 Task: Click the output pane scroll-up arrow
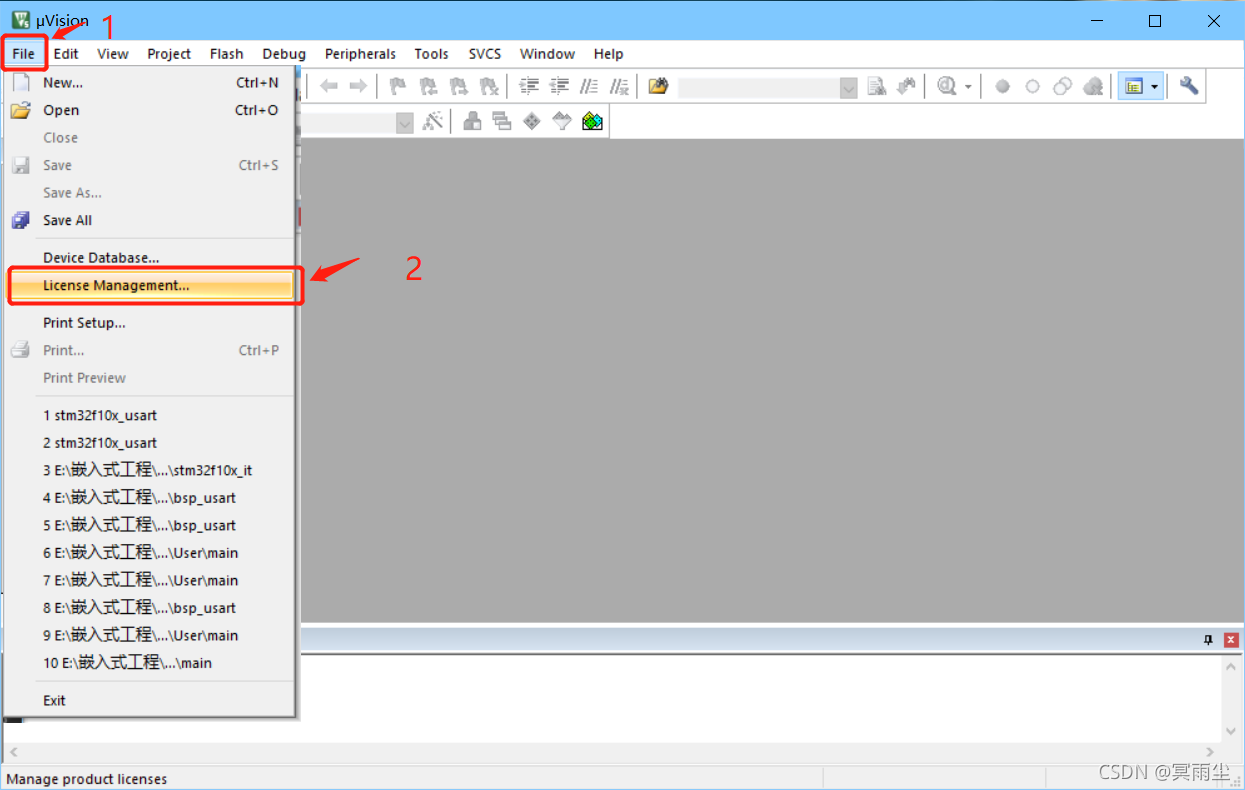(x=1231, y=668)
